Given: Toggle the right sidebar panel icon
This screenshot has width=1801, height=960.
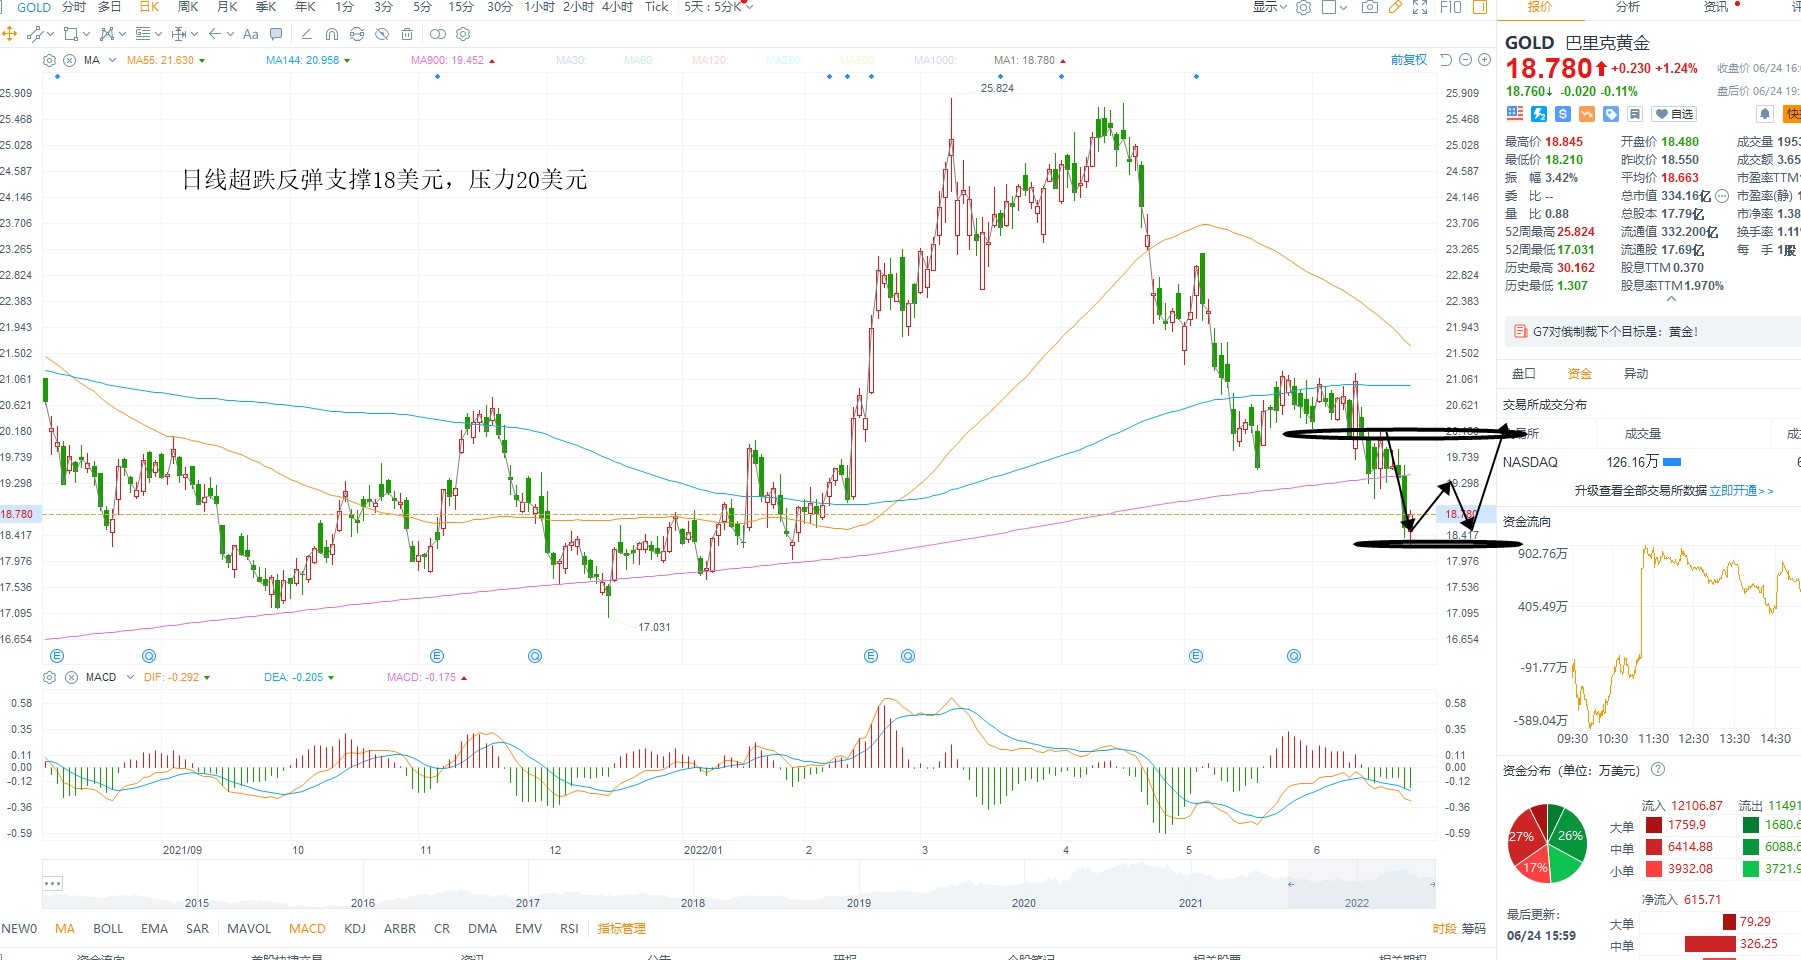Looking at the screenshot, I should click(x=1480, y=7).
